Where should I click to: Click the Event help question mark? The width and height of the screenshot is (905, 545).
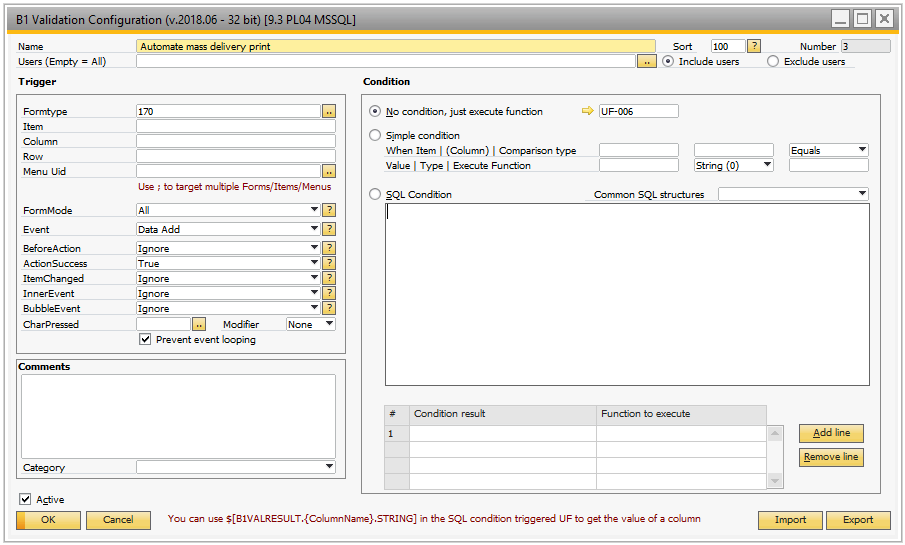[328, 229]
